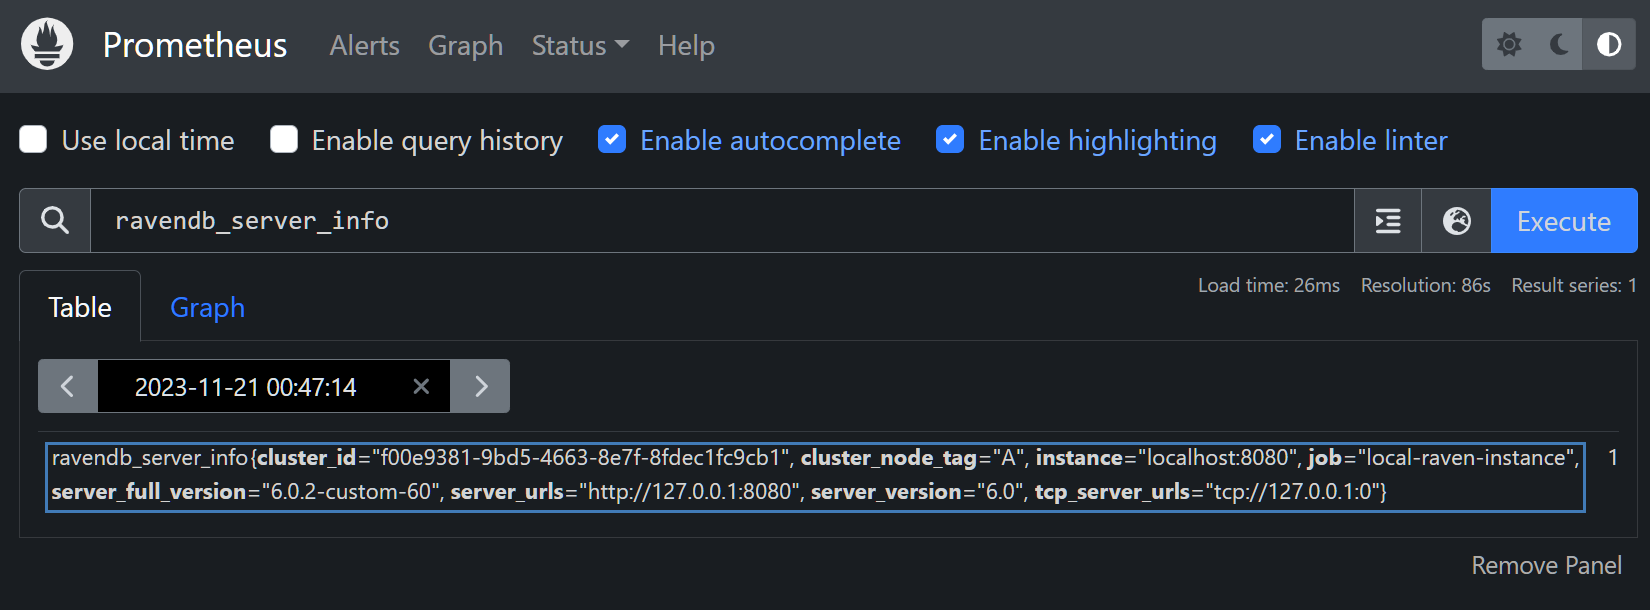
Task: Click the Enable query history label
Action: click(437, 141)
